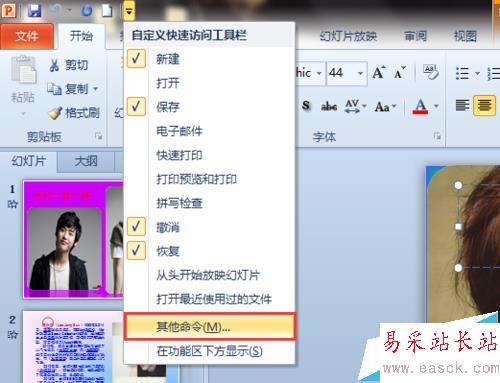Open the File (文件) tab
The height and width of the screenshot is (383, 500).
pos(27,36)
